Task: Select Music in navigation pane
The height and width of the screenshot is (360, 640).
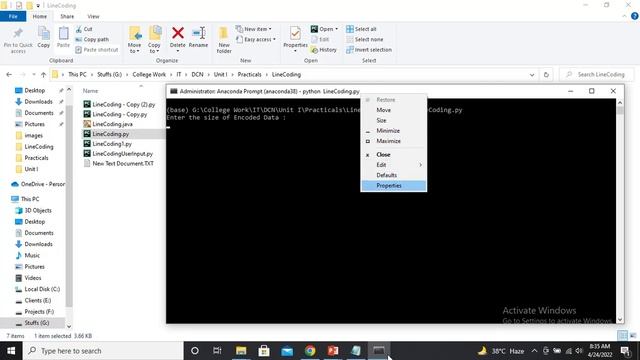Action: pos(32,256)
